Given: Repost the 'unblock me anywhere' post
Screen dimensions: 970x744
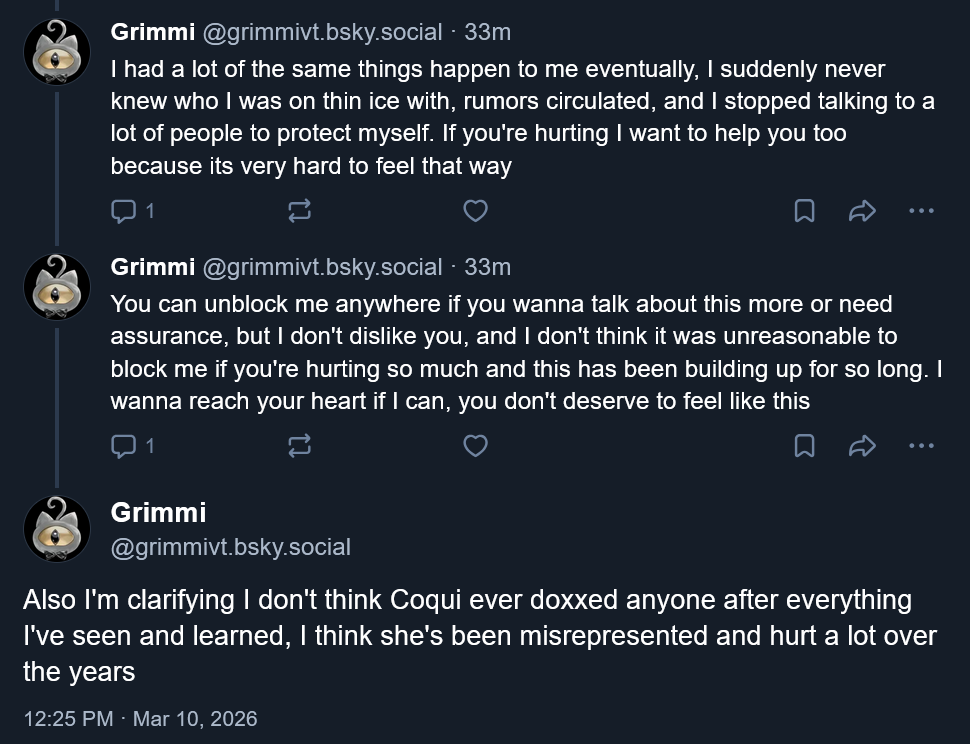Looking at the screenshot, I should point(299,446).
